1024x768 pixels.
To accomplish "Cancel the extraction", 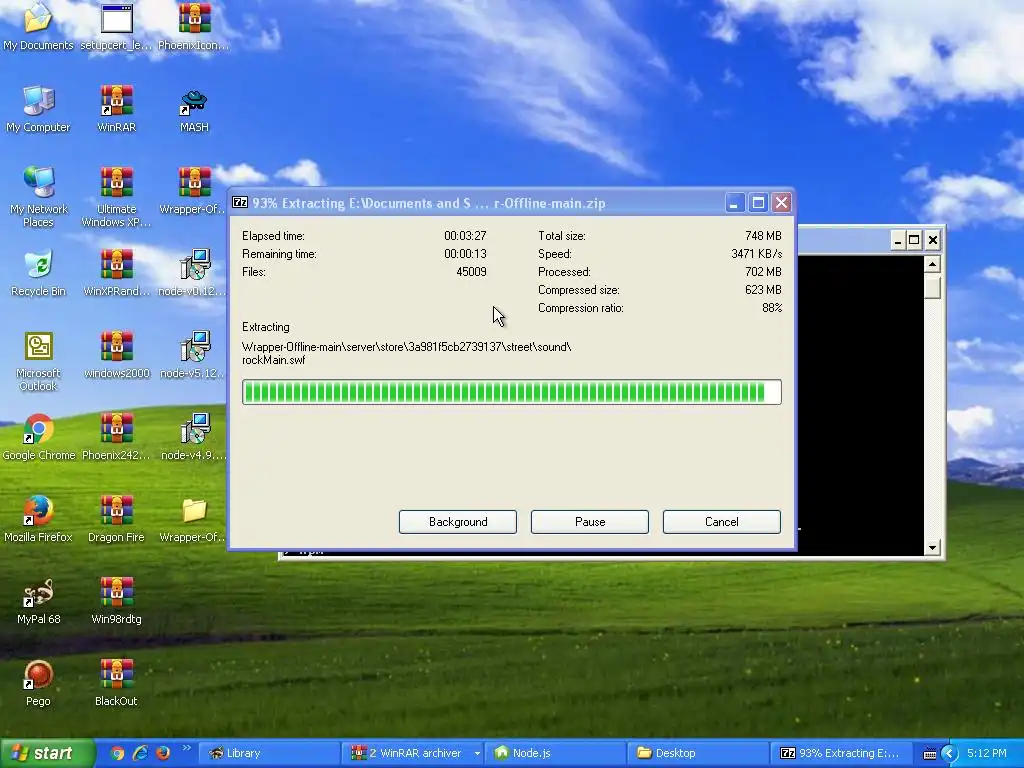I will [722, 522].
